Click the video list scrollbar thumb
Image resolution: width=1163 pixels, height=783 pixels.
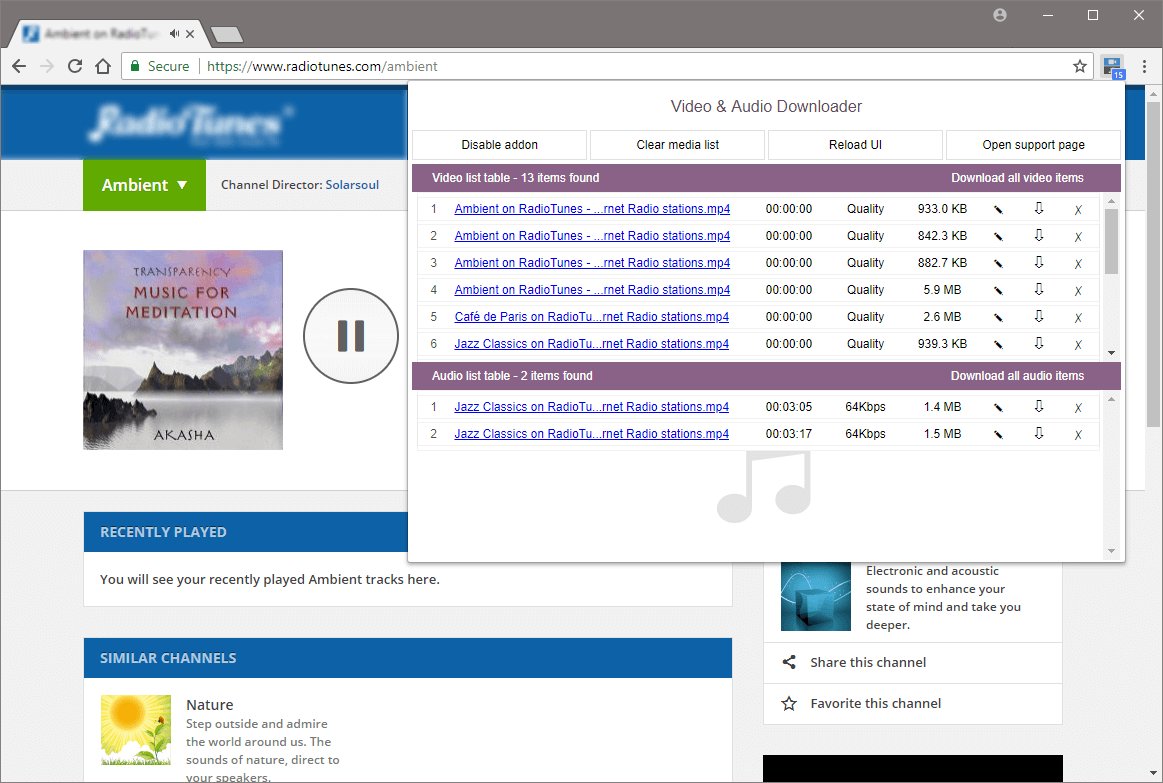(x=1111, y=241)
